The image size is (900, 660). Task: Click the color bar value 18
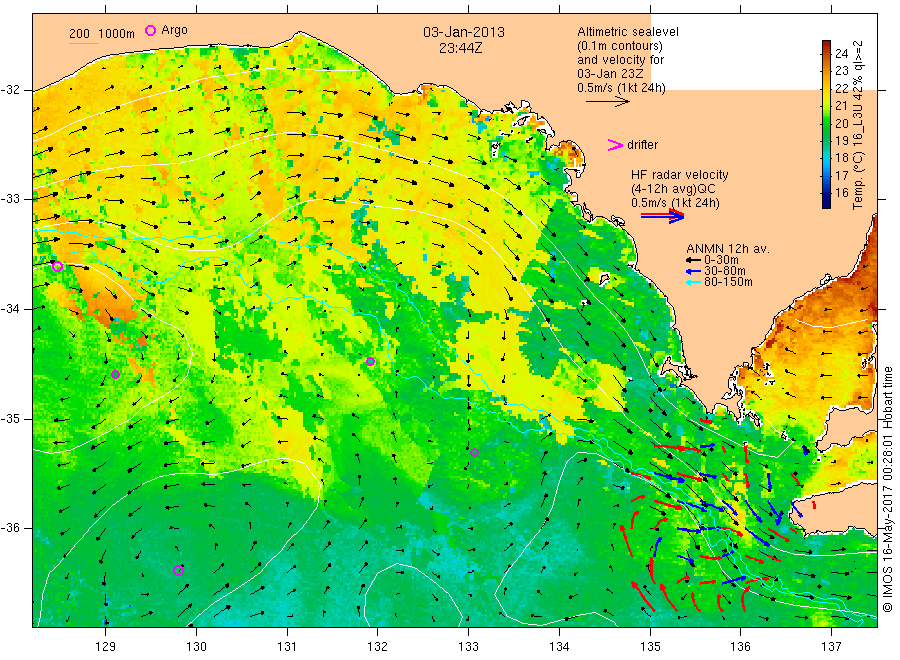pyautogui.click(x=841, y=158)
